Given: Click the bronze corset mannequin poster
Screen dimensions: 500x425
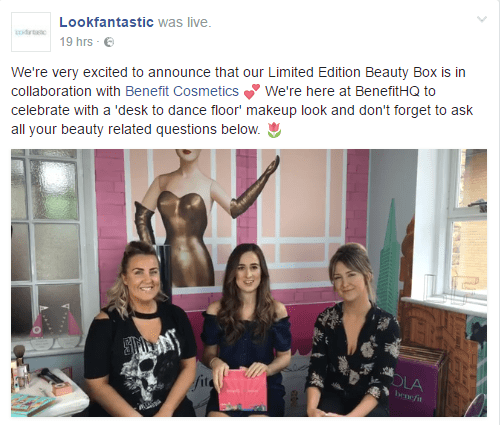Looking at the screenshot, I should coord(207,217).
